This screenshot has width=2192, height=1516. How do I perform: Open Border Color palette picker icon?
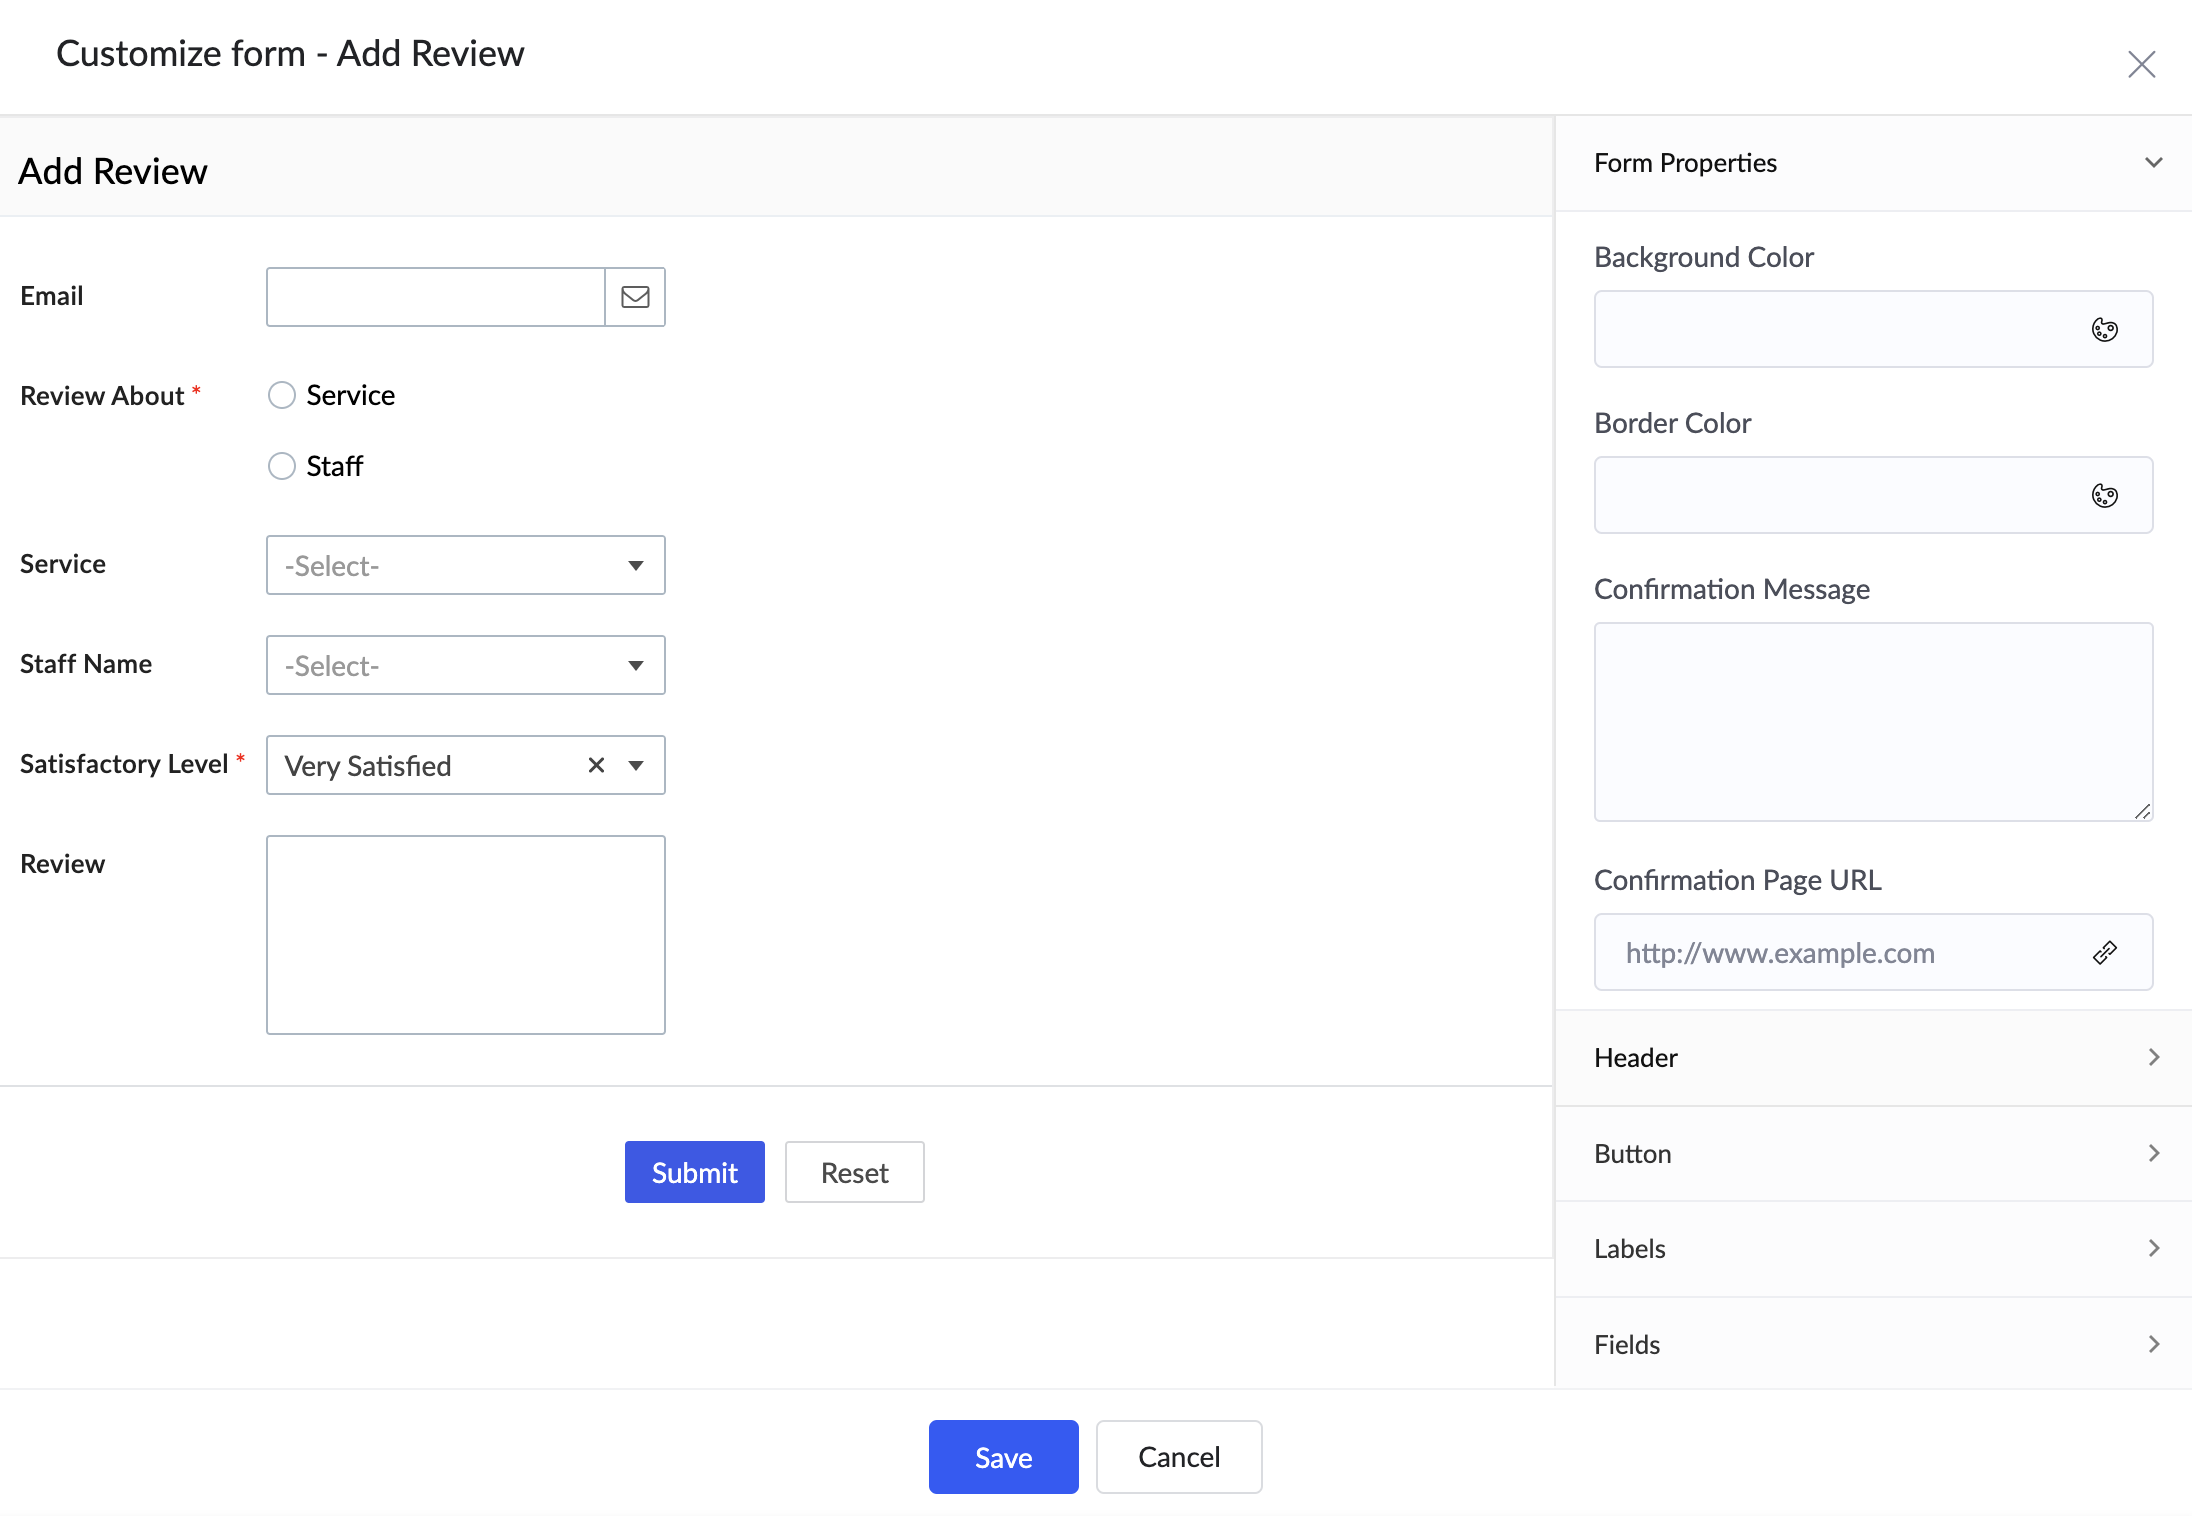point(2104,496)
